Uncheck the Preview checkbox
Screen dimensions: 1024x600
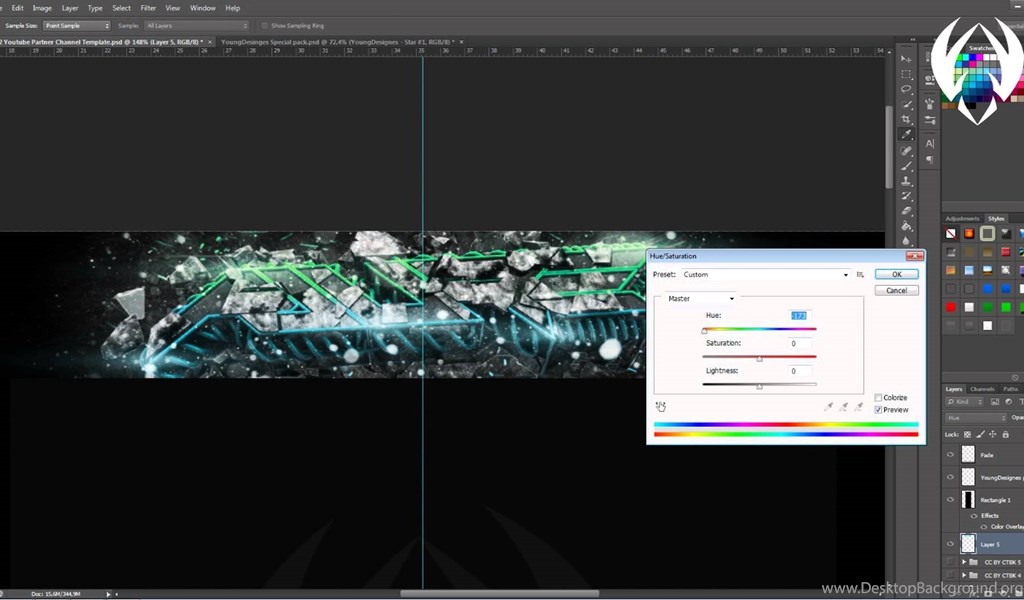pyautogui.click(x=878, y=410)
